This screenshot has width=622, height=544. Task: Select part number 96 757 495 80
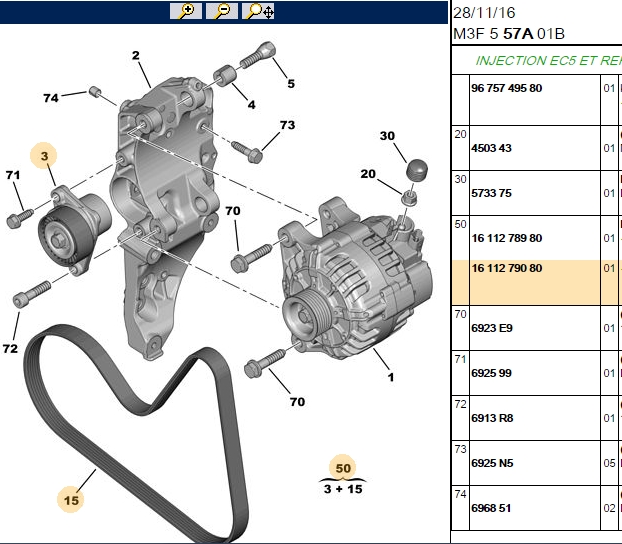[507, 88]
